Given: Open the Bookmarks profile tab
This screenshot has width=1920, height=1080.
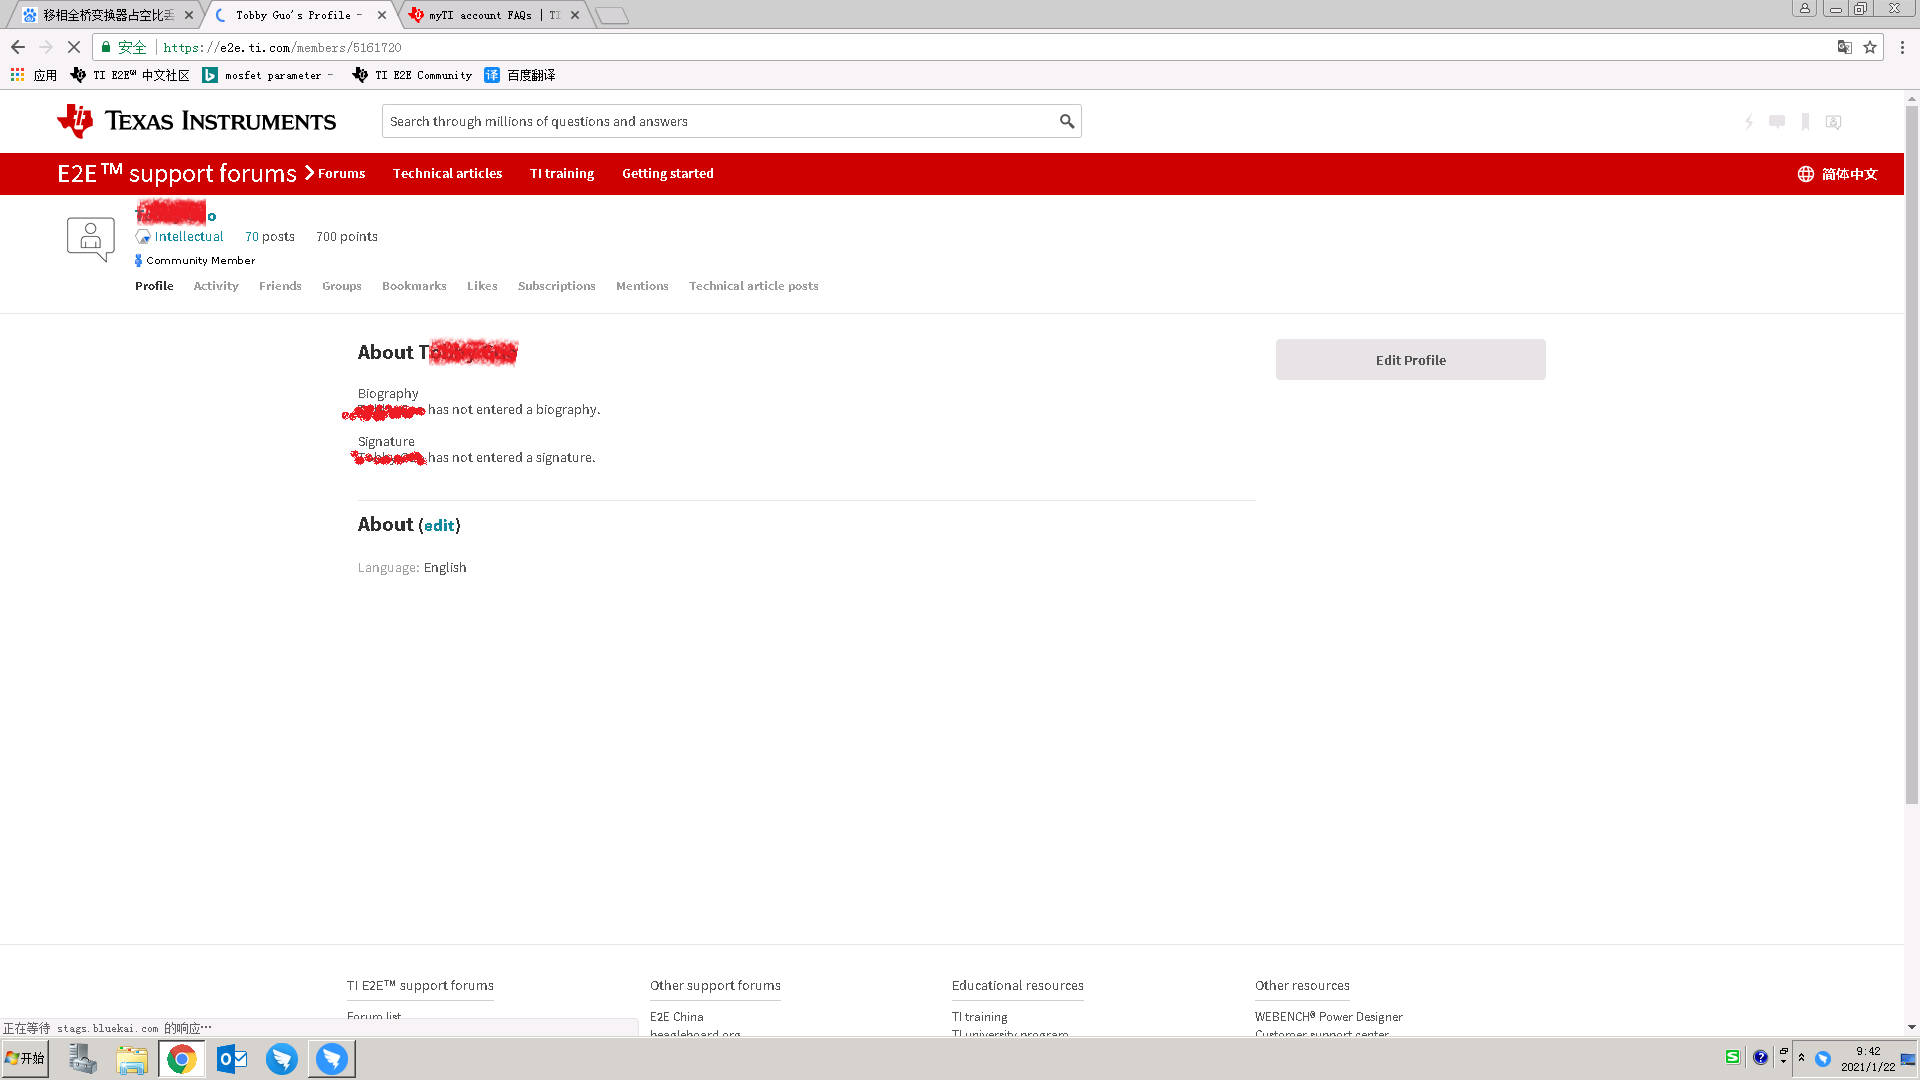Looking at the screenshot, I should click(414, 286).
